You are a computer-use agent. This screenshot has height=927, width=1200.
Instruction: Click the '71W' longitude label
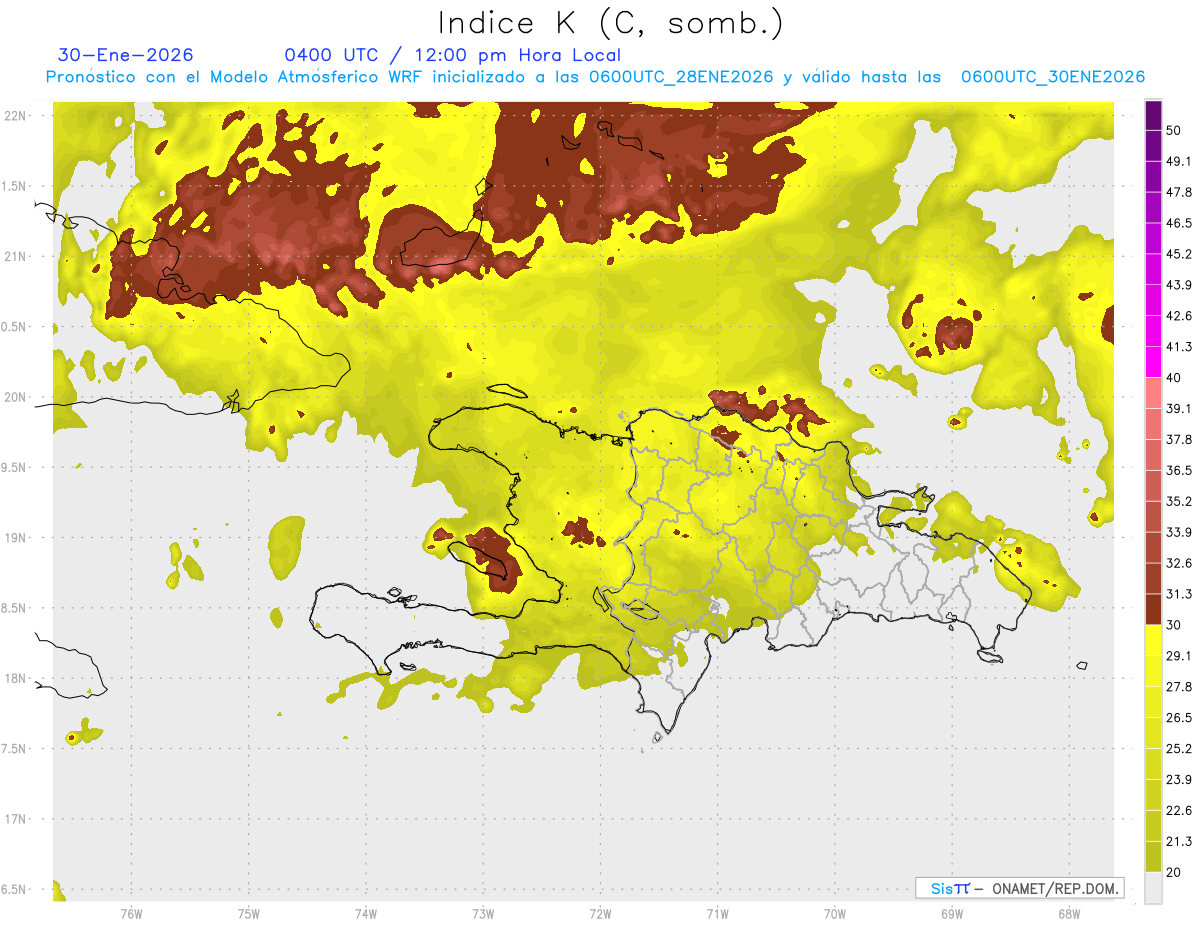tap(717, 915)
